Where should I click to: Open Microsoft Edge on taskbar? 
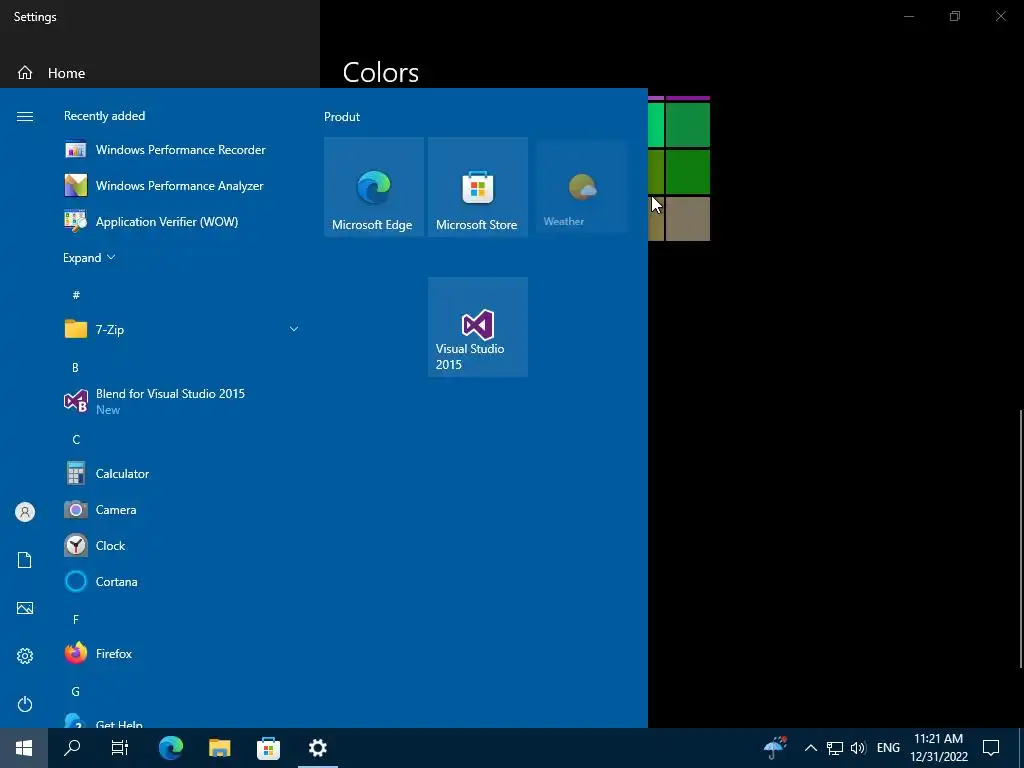pyautogui.click(x=171, y=748)
